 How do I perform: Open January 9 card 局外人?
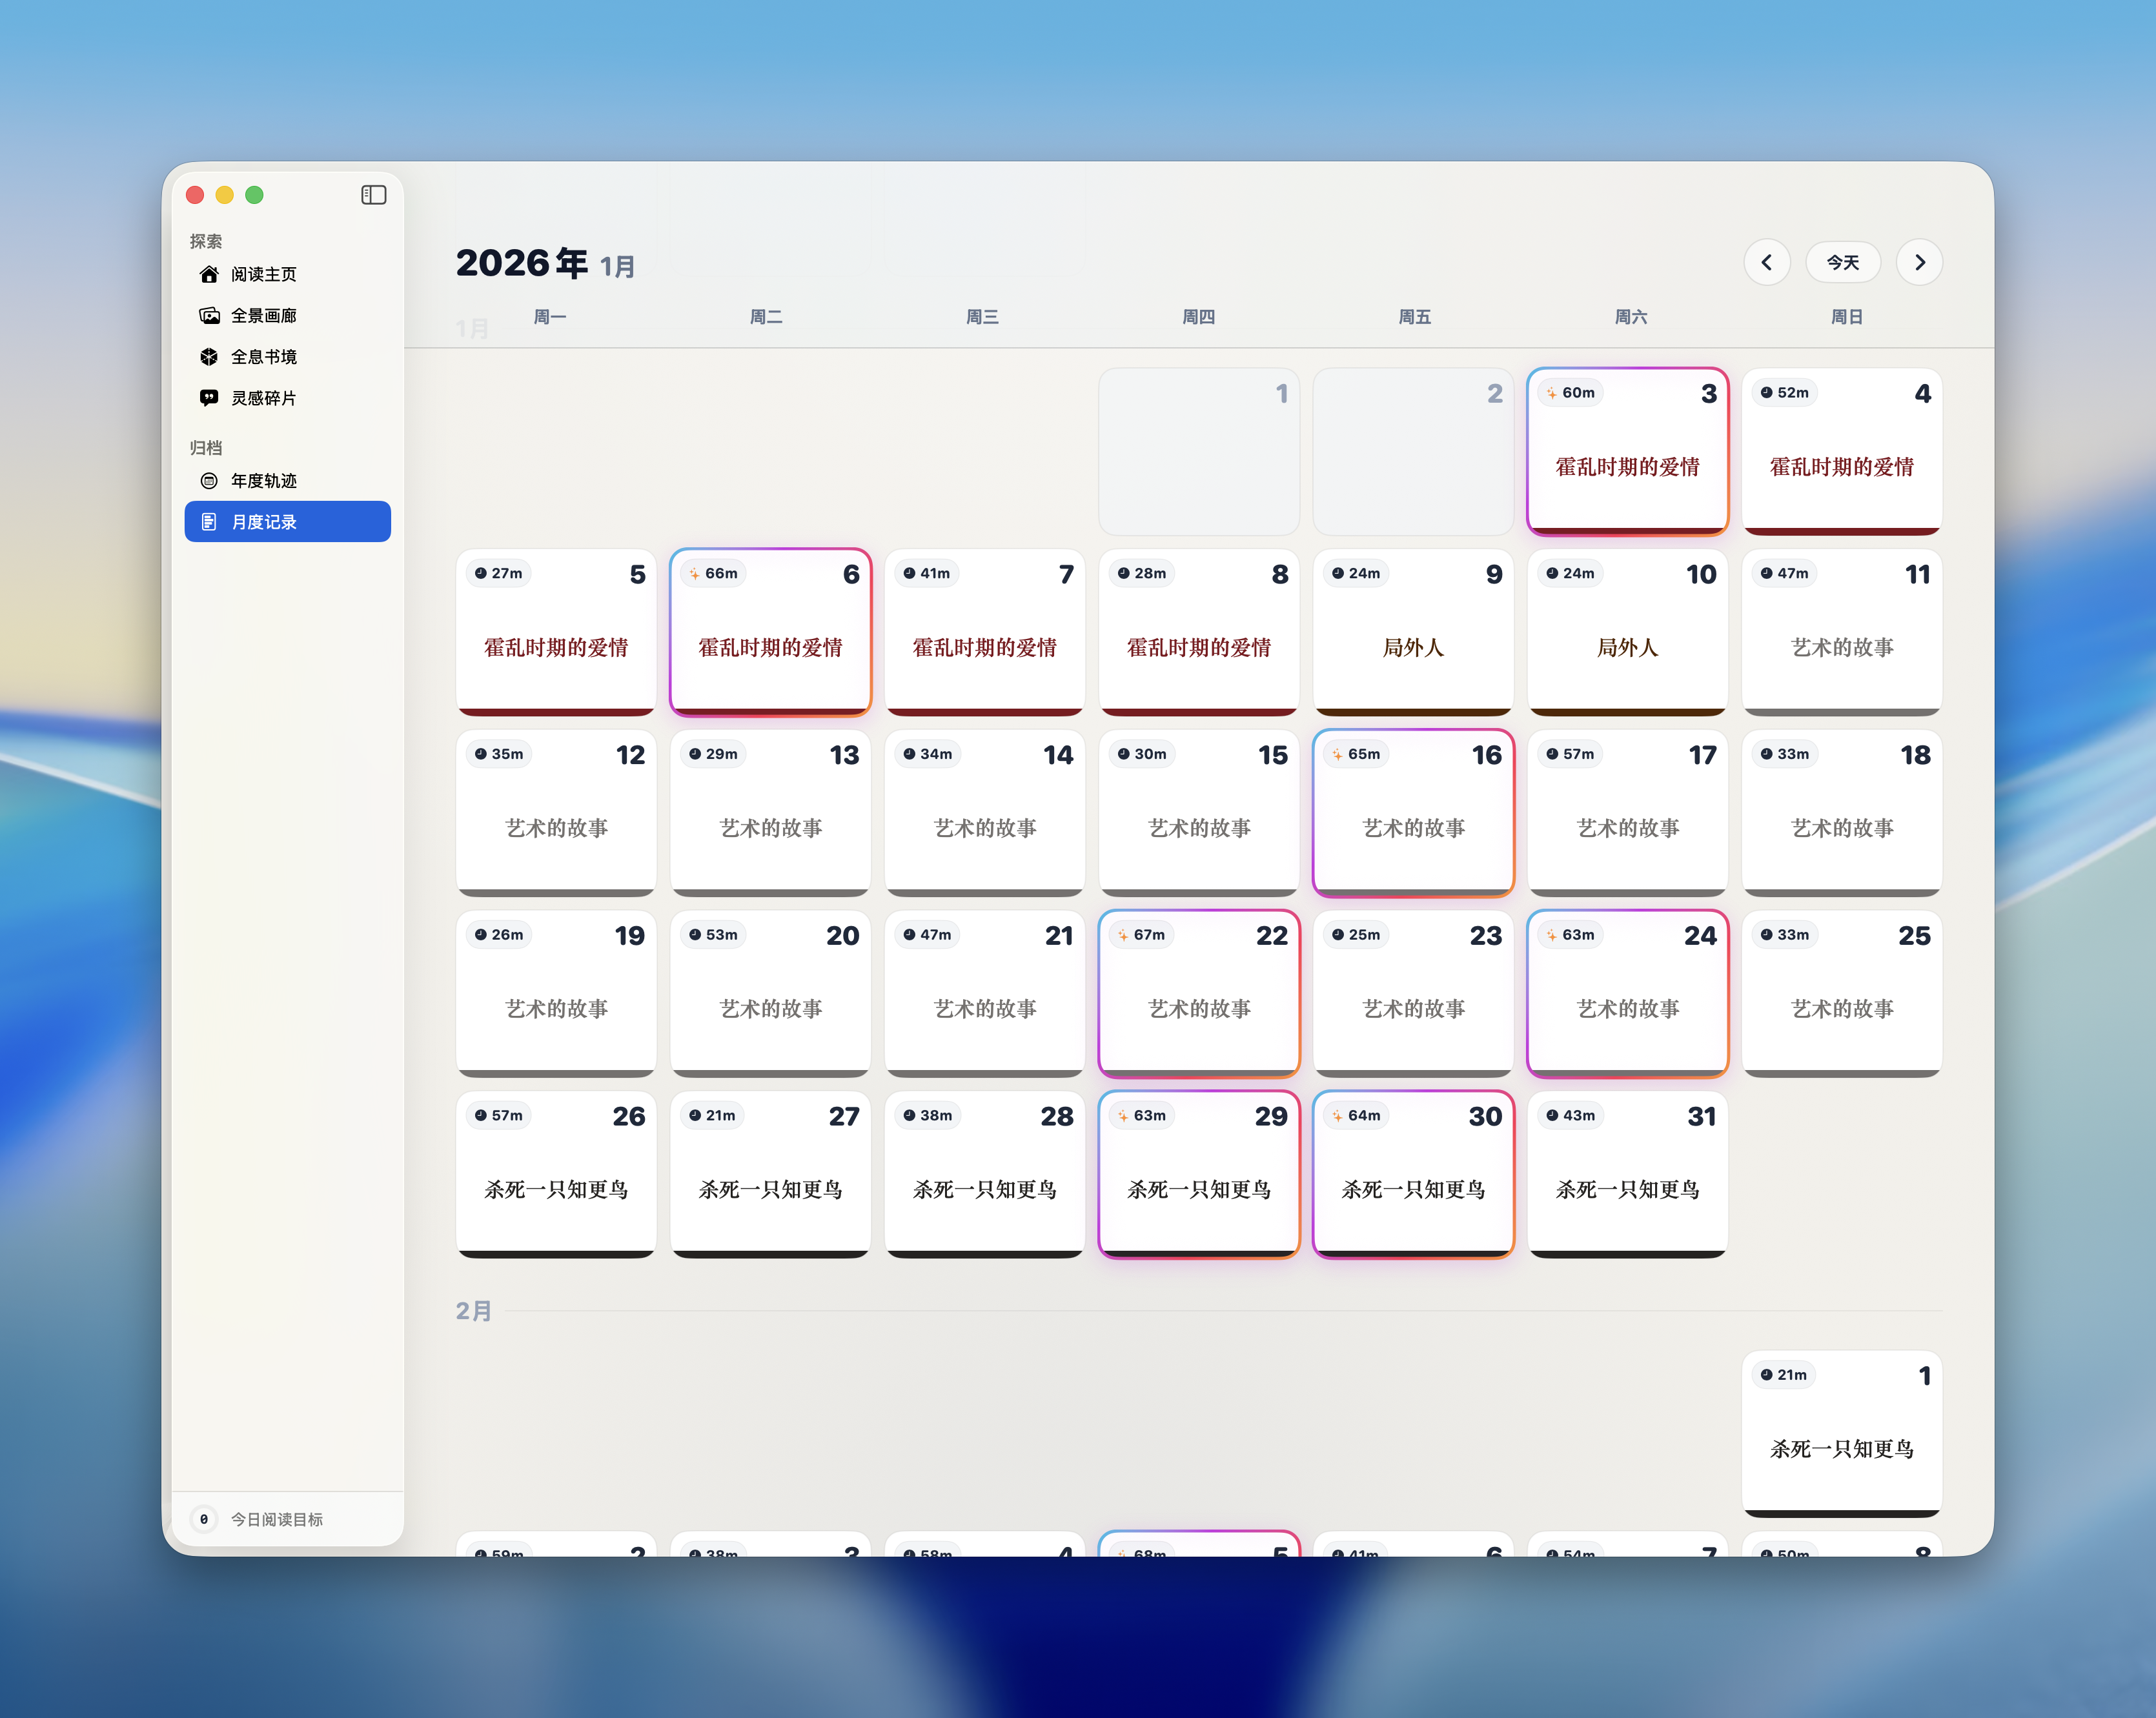coord(1413,632)
